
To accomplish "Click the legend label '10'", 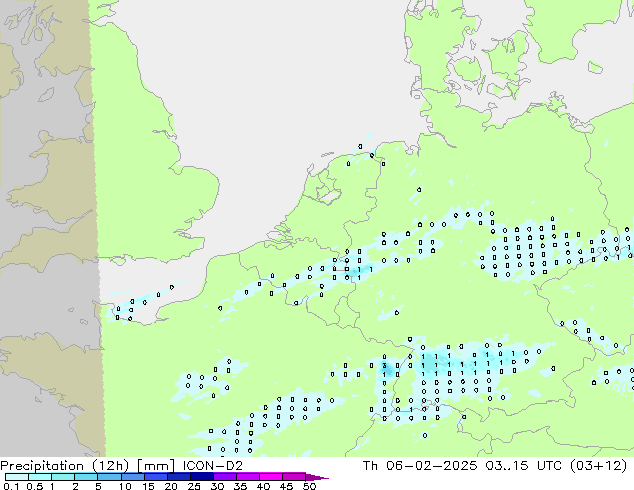I will tap(125, 486).
